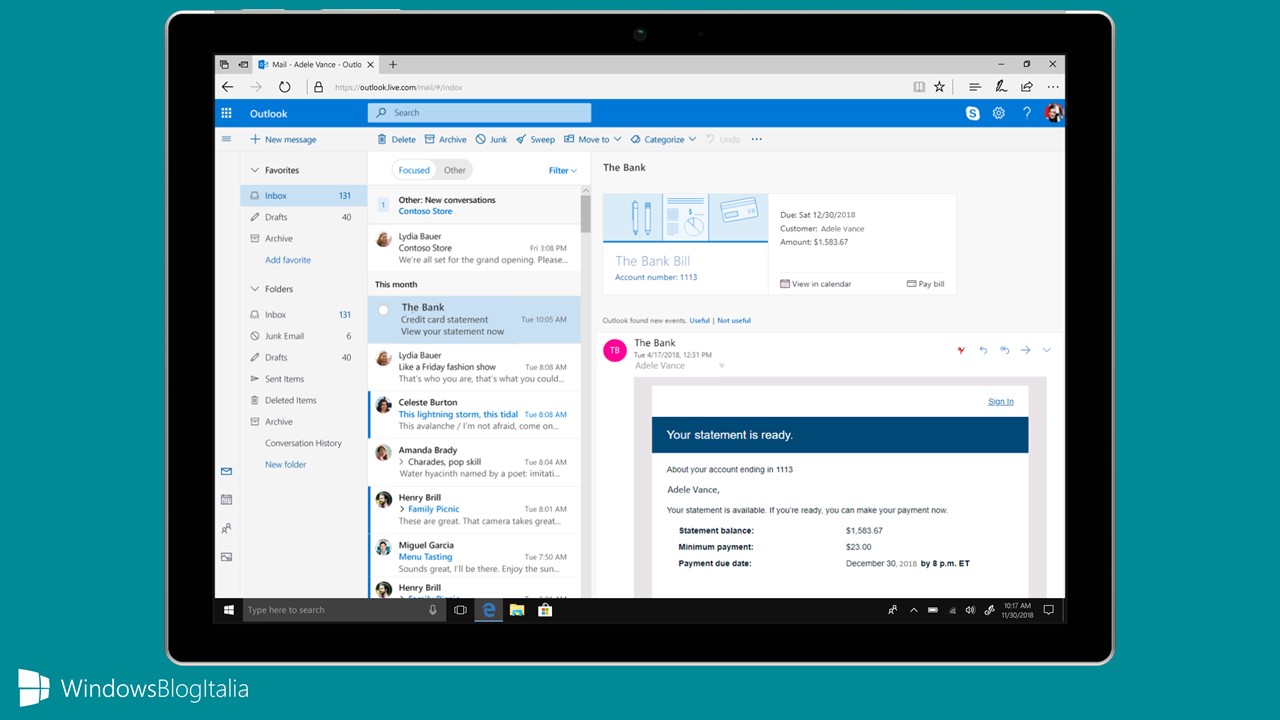This screenshot has height=720, width=1280.
Task: Open Outlook settings gear
Action: tap(998, 113)
